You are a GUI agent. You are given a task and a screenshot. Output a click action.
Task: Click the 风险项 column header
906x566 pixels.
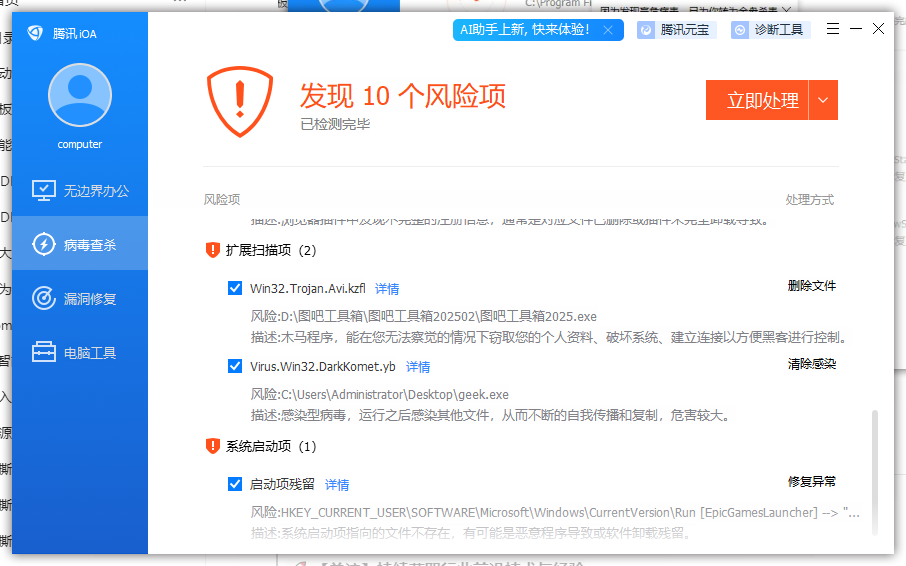(222, 200)
